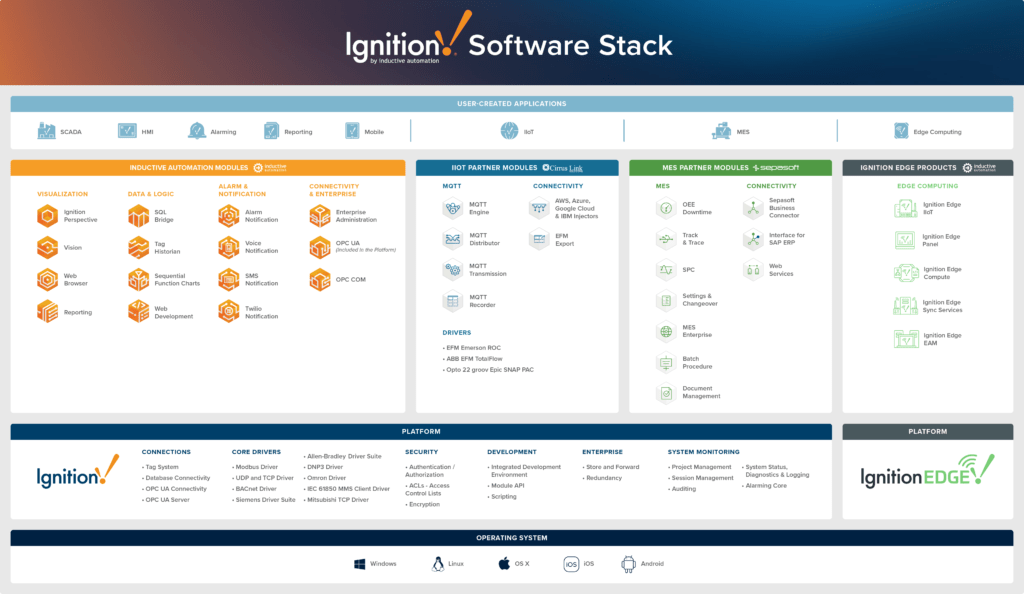Click the Ignition Edge platform logo
Viewport: 1024px width, 594px height.
tap(927, 471)
